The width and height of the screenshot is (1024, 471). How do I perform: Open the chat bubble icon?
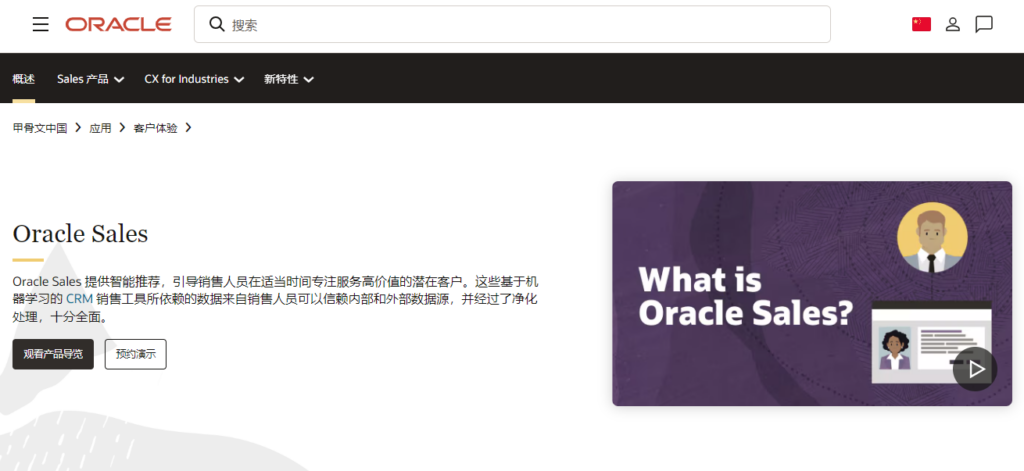pyautogui.click(x=984, y=25)
